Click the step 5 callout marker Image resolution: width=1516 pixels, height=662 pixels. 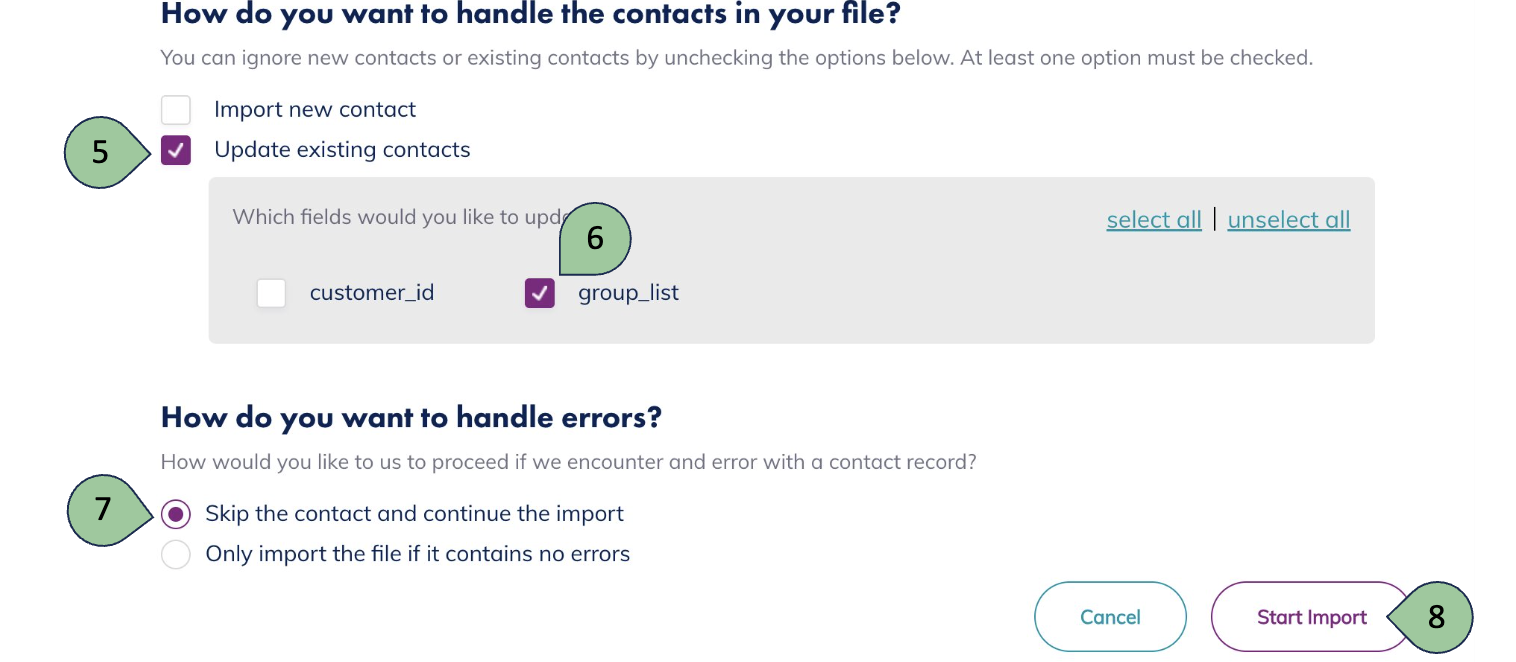point(101,151)
